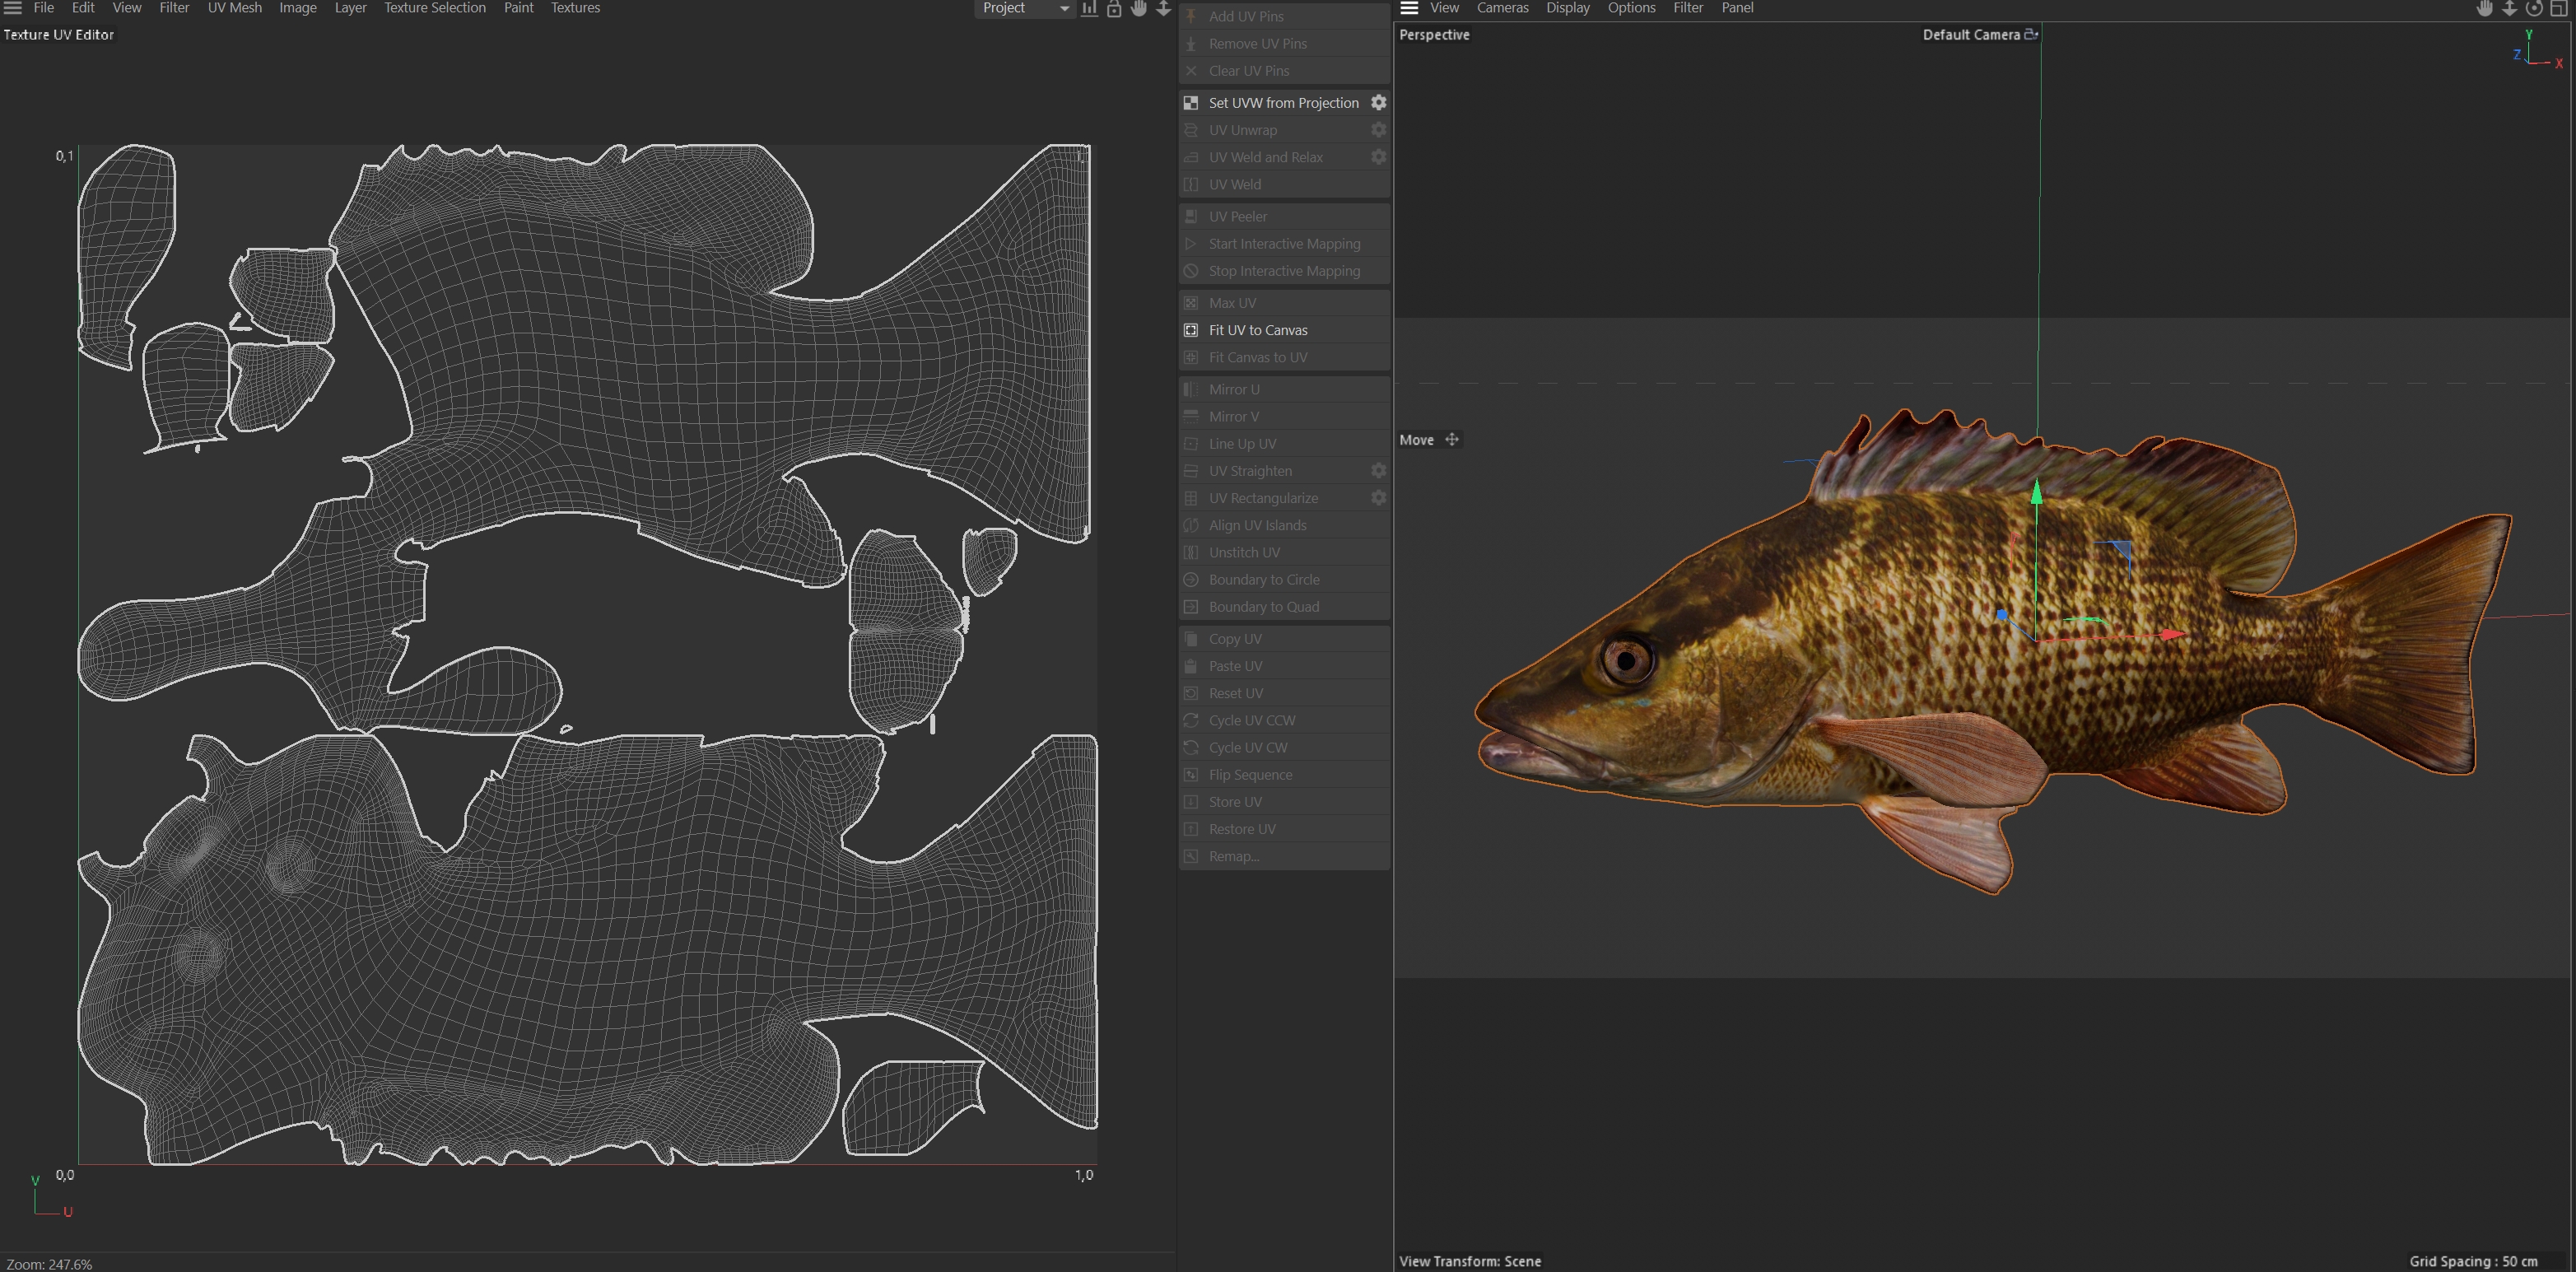Viewport: 2576px width, 1272px height.
Task: Click Fit UV to Canvas
Action: click(1257, 330)
